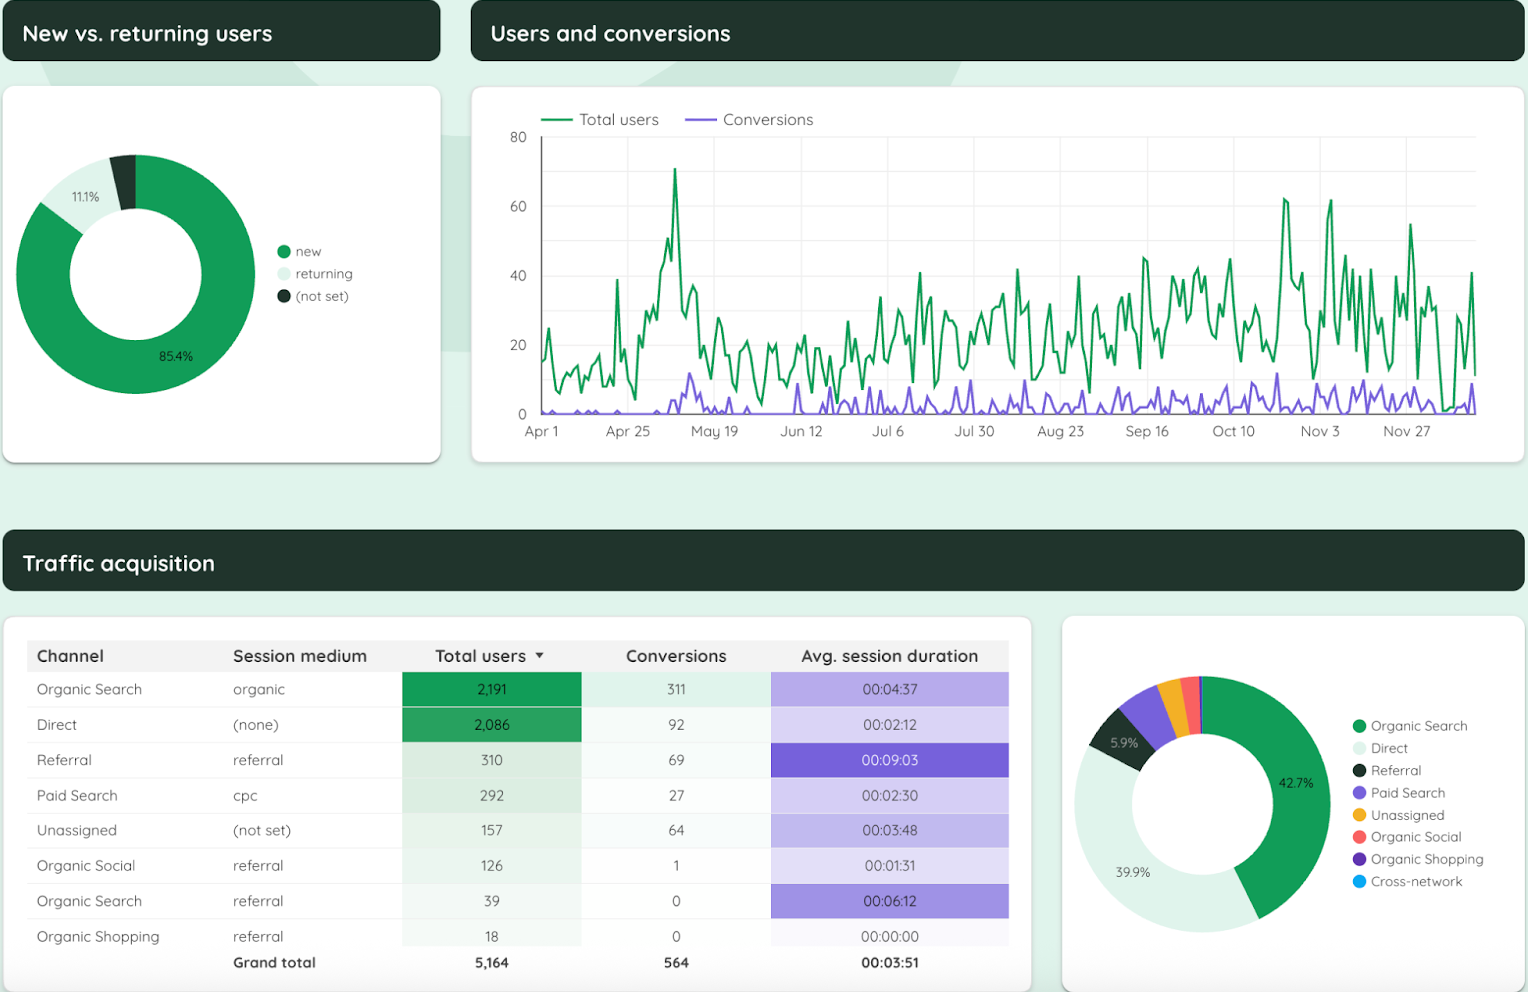Select the Organic Search label in donut legend
1528x992 pixels.
coord(1418,726)
